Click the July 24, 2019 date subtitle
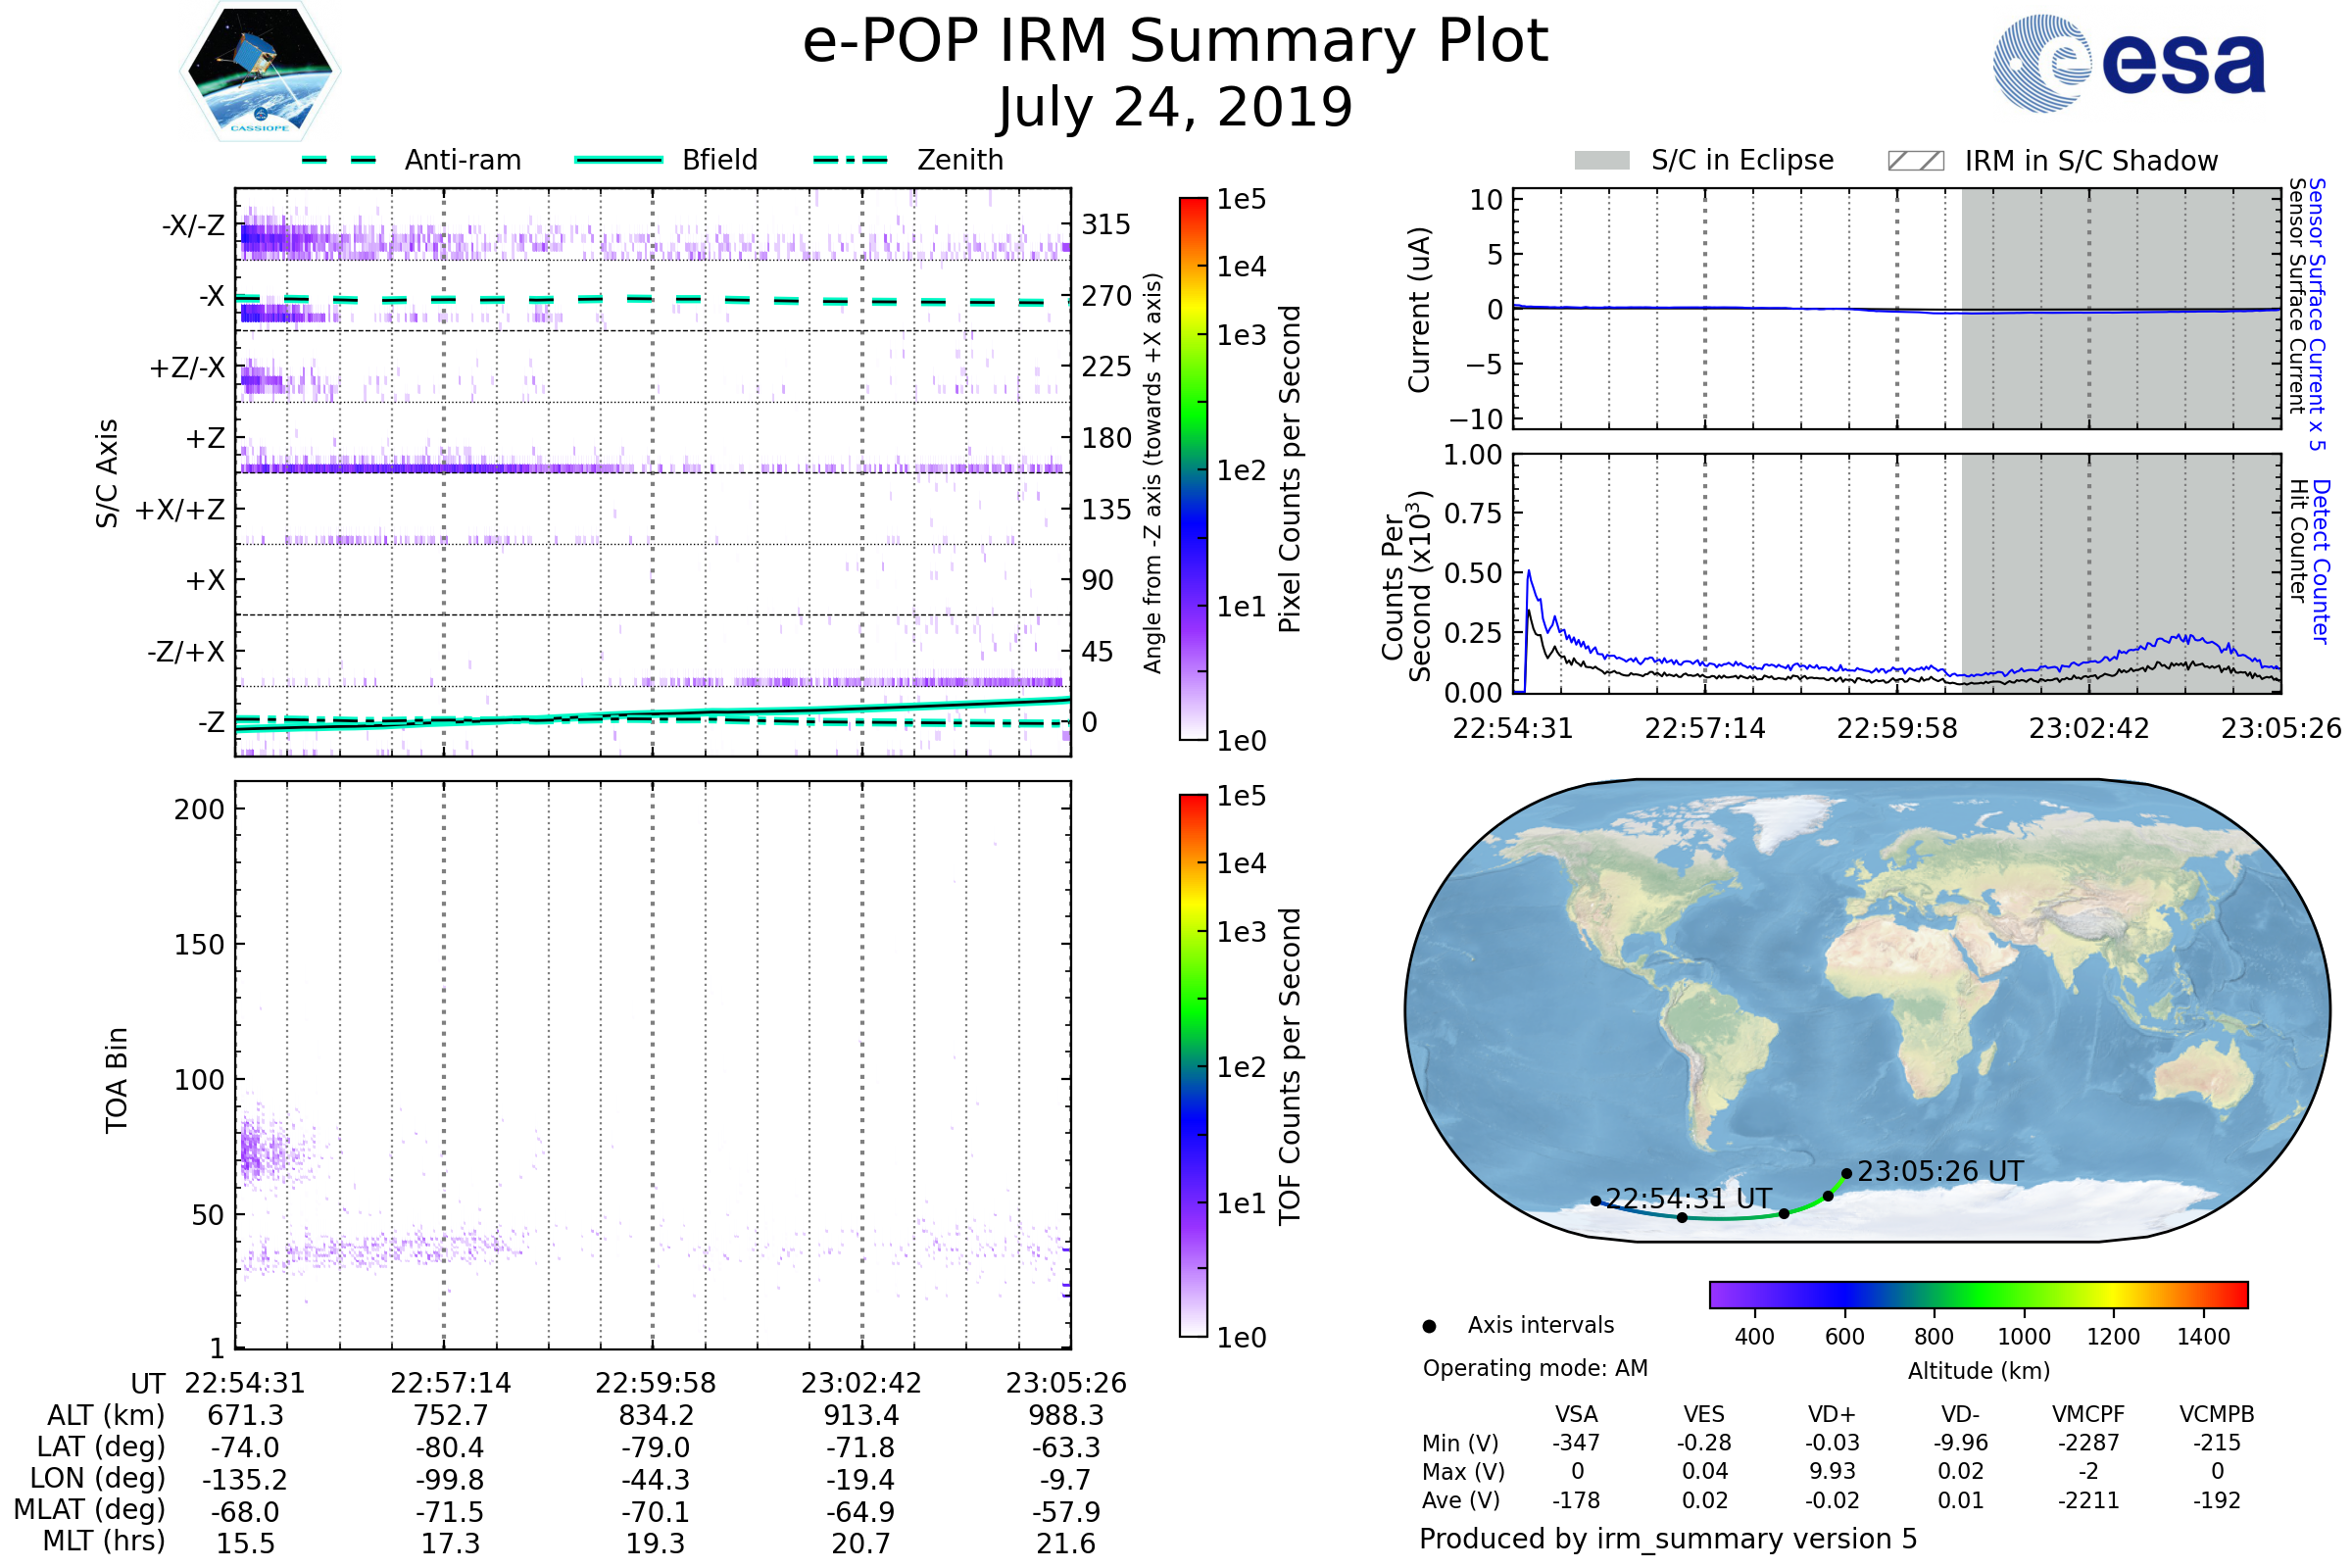 tap(1175, 108)
